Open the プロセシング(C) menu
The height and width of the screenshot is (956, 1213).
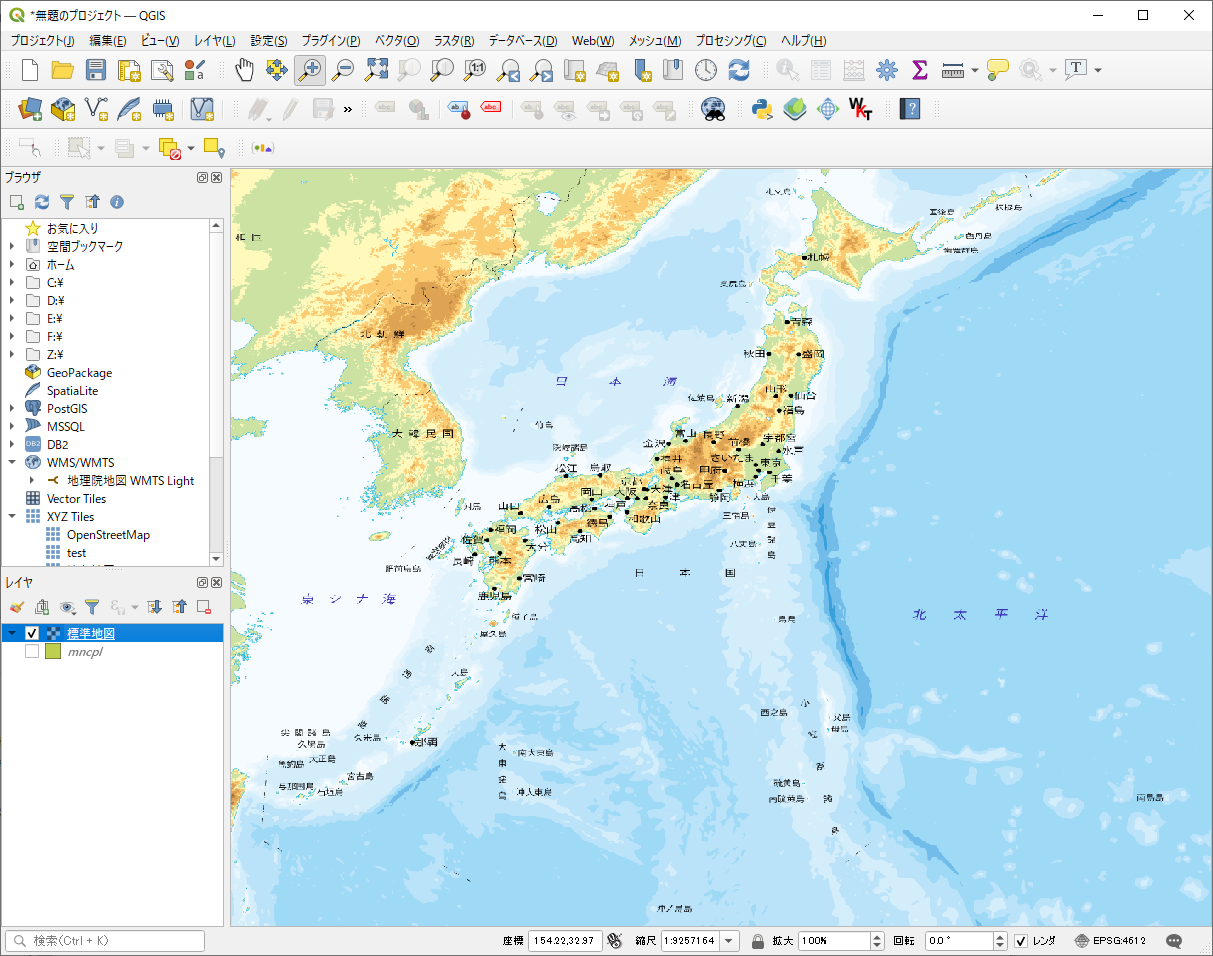[x=731, y=41]
